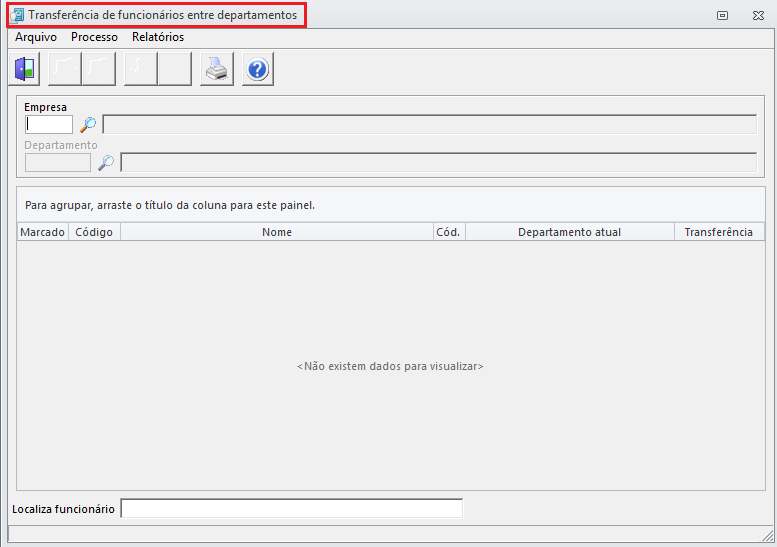Sort by the Nome column header
Viewport: 777px width, 547px height.
click(x=277, y=232)
